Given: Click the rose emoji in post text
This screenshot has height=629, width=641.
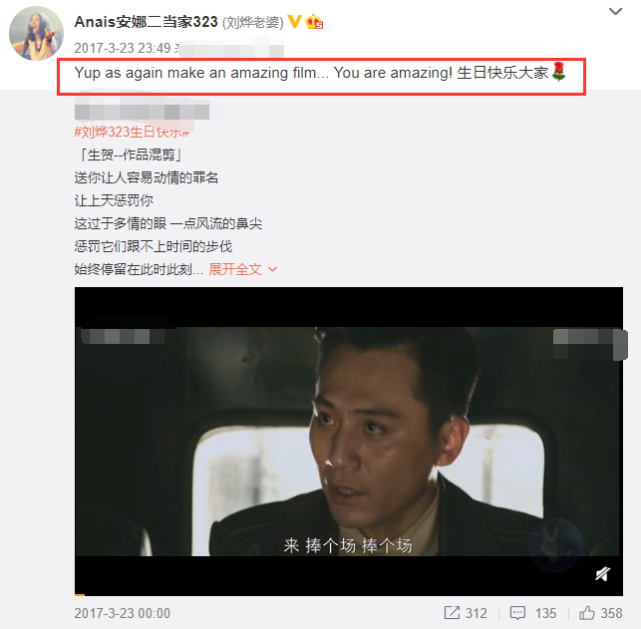Looking at the screenshot, I should (559, 72).
